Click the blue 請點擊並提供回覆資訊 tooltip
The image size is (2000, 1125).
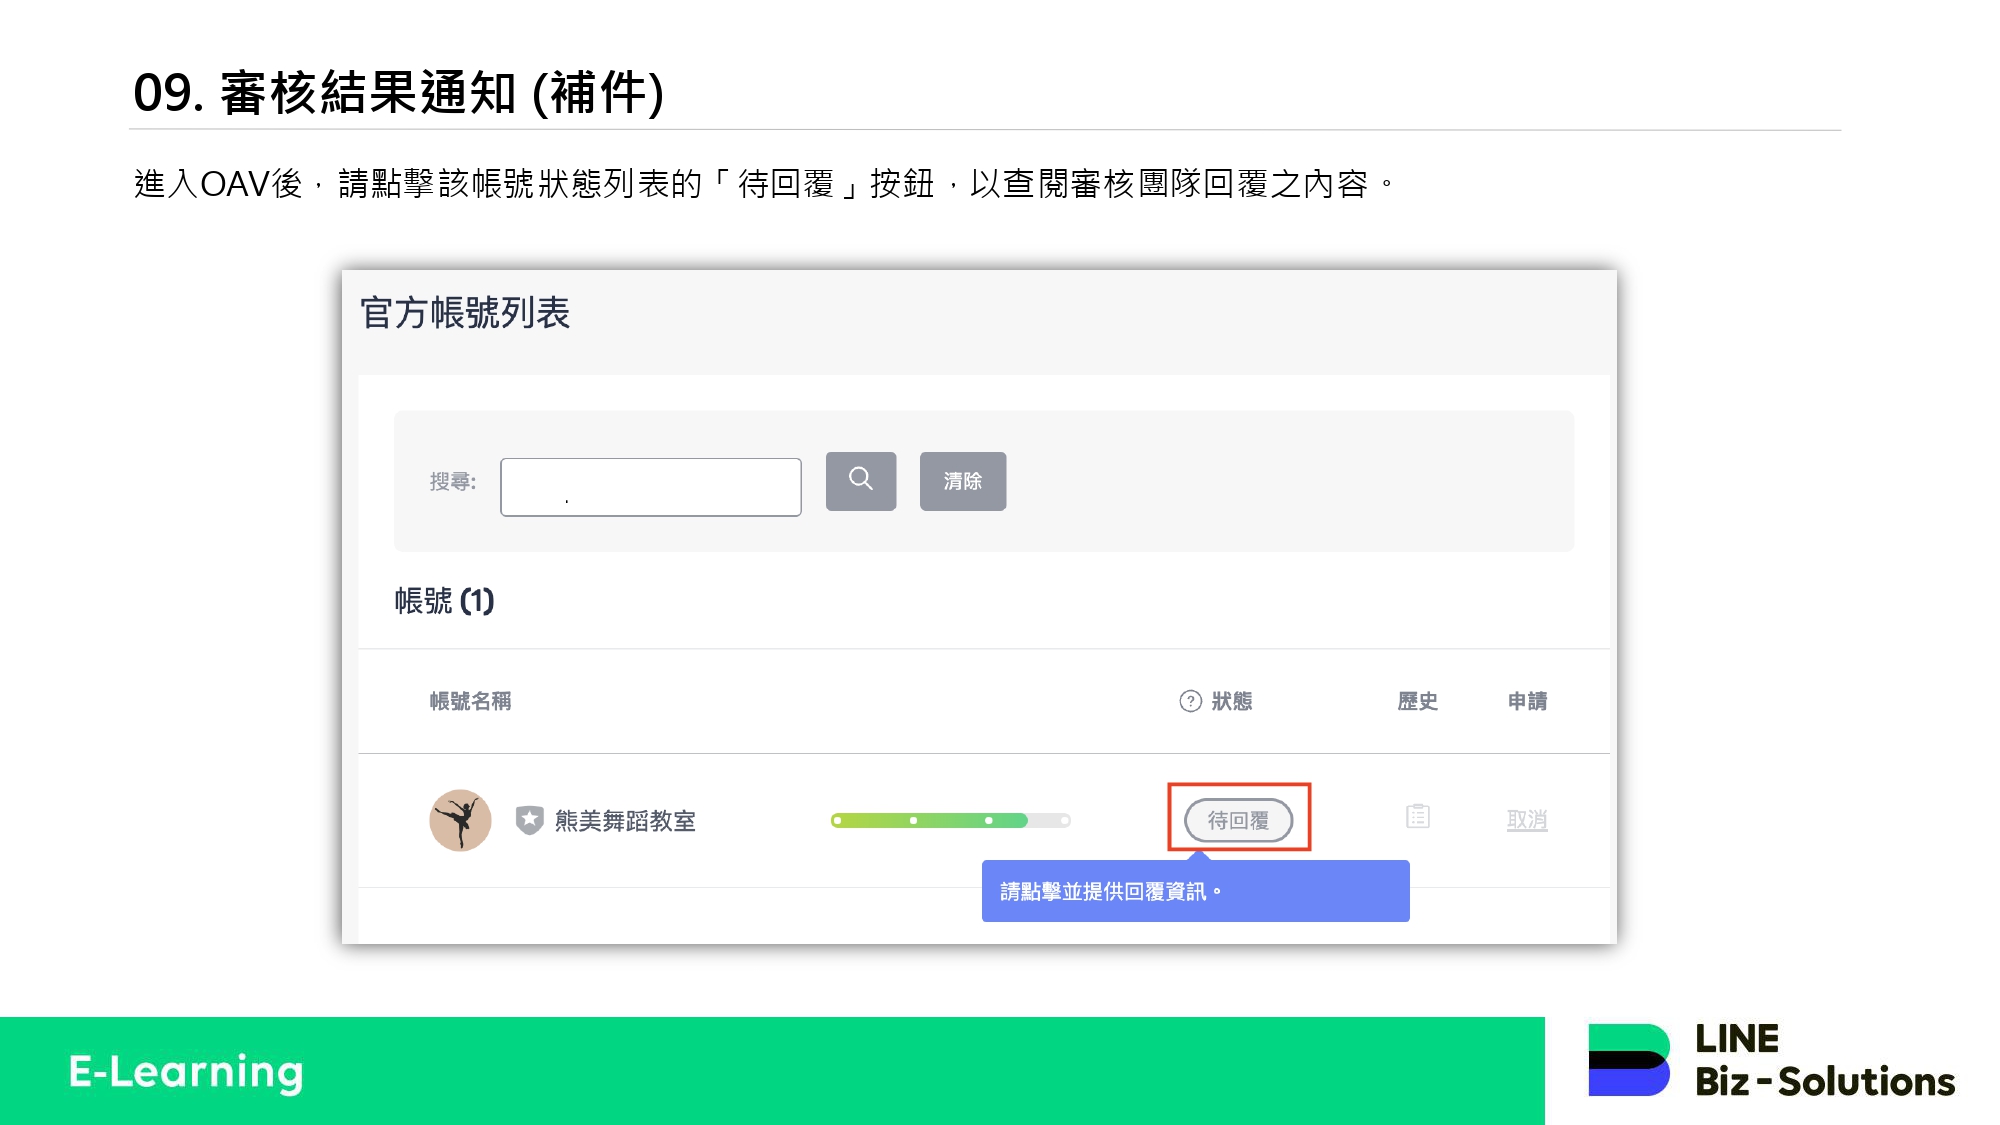click(x=1195, y=891)
